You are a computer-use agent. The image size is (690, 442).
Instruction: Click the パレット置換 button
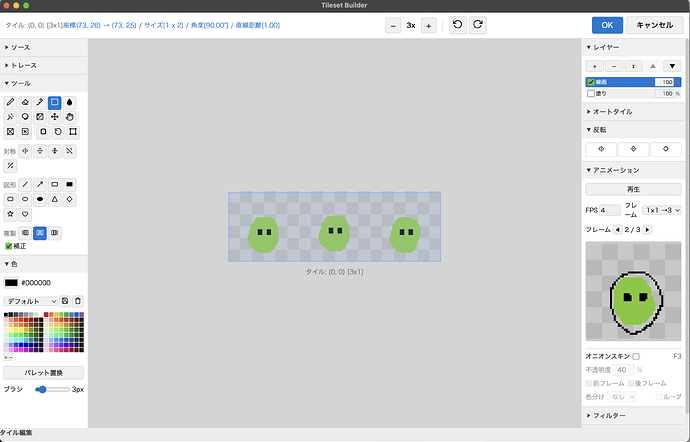click(x=44, y=373)
